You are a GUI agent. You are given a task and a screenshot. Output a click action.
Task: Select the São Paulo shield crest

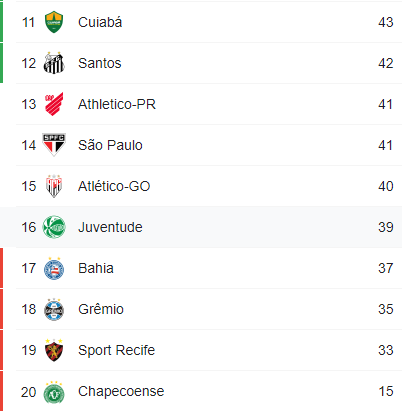click(54, 145)
